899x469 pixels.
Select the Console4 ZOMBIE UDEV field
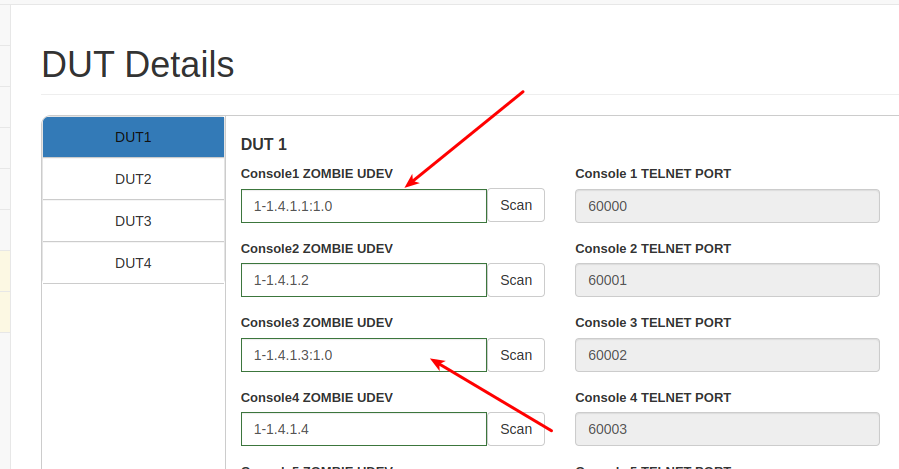pos(363,429)
